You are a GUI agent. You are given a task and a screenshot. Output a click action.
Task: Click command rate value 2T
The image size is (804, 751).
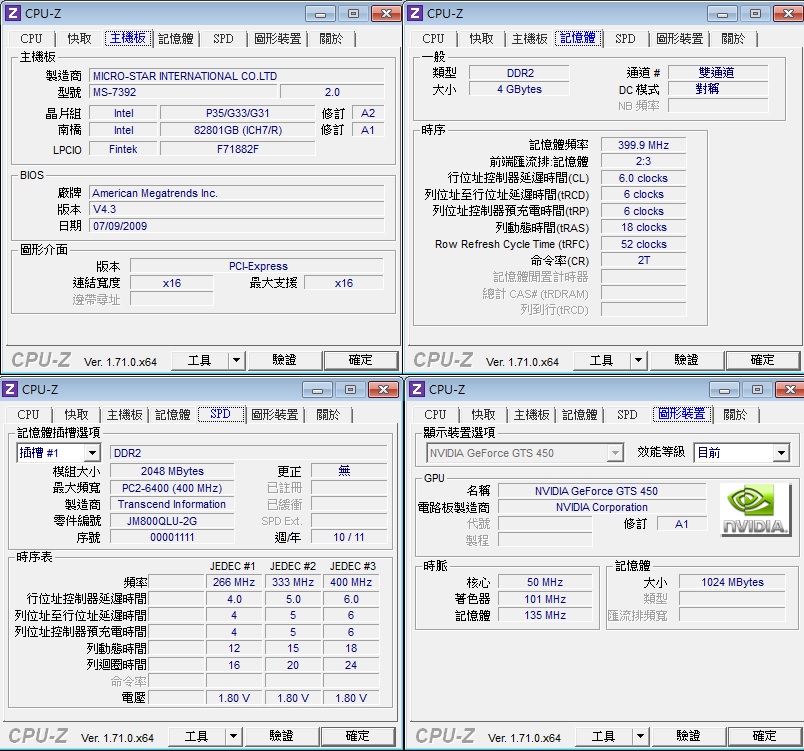point(644,260)
